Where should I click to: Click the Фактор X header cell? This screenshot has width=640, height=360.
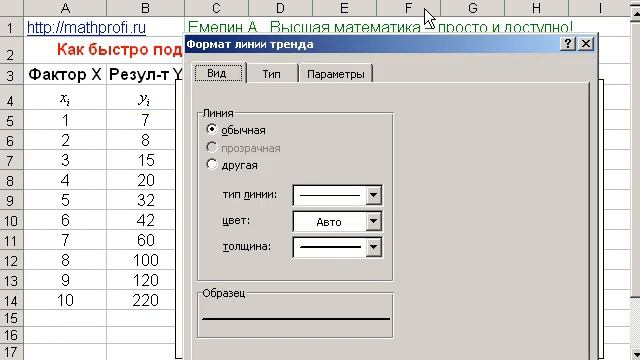65,74
